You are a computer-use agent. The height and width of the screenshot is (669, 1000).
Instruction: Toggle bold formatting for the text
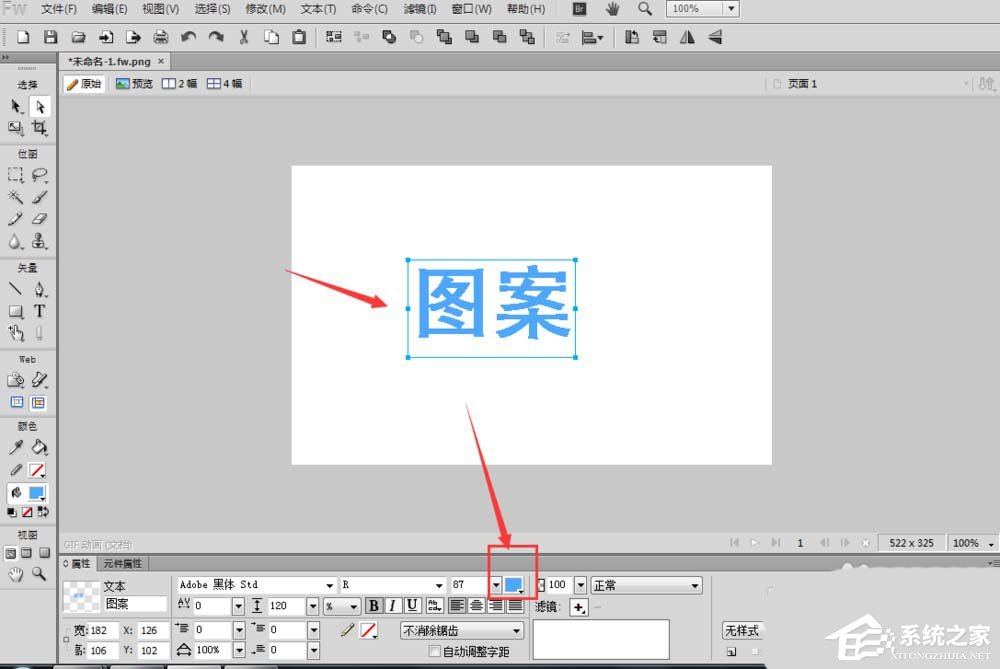pyautogui.click(x=373, y=605)
